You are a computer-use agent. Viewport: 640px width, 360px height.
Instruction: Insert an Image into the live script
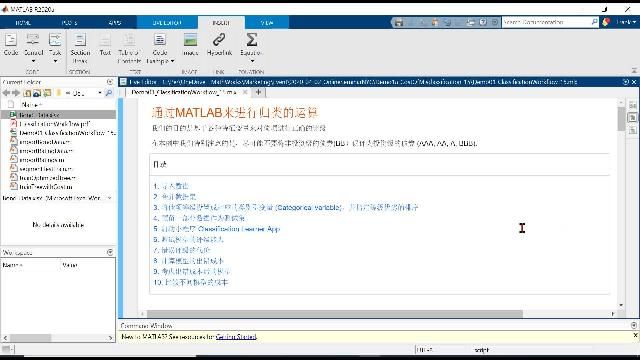pos(190,44)
